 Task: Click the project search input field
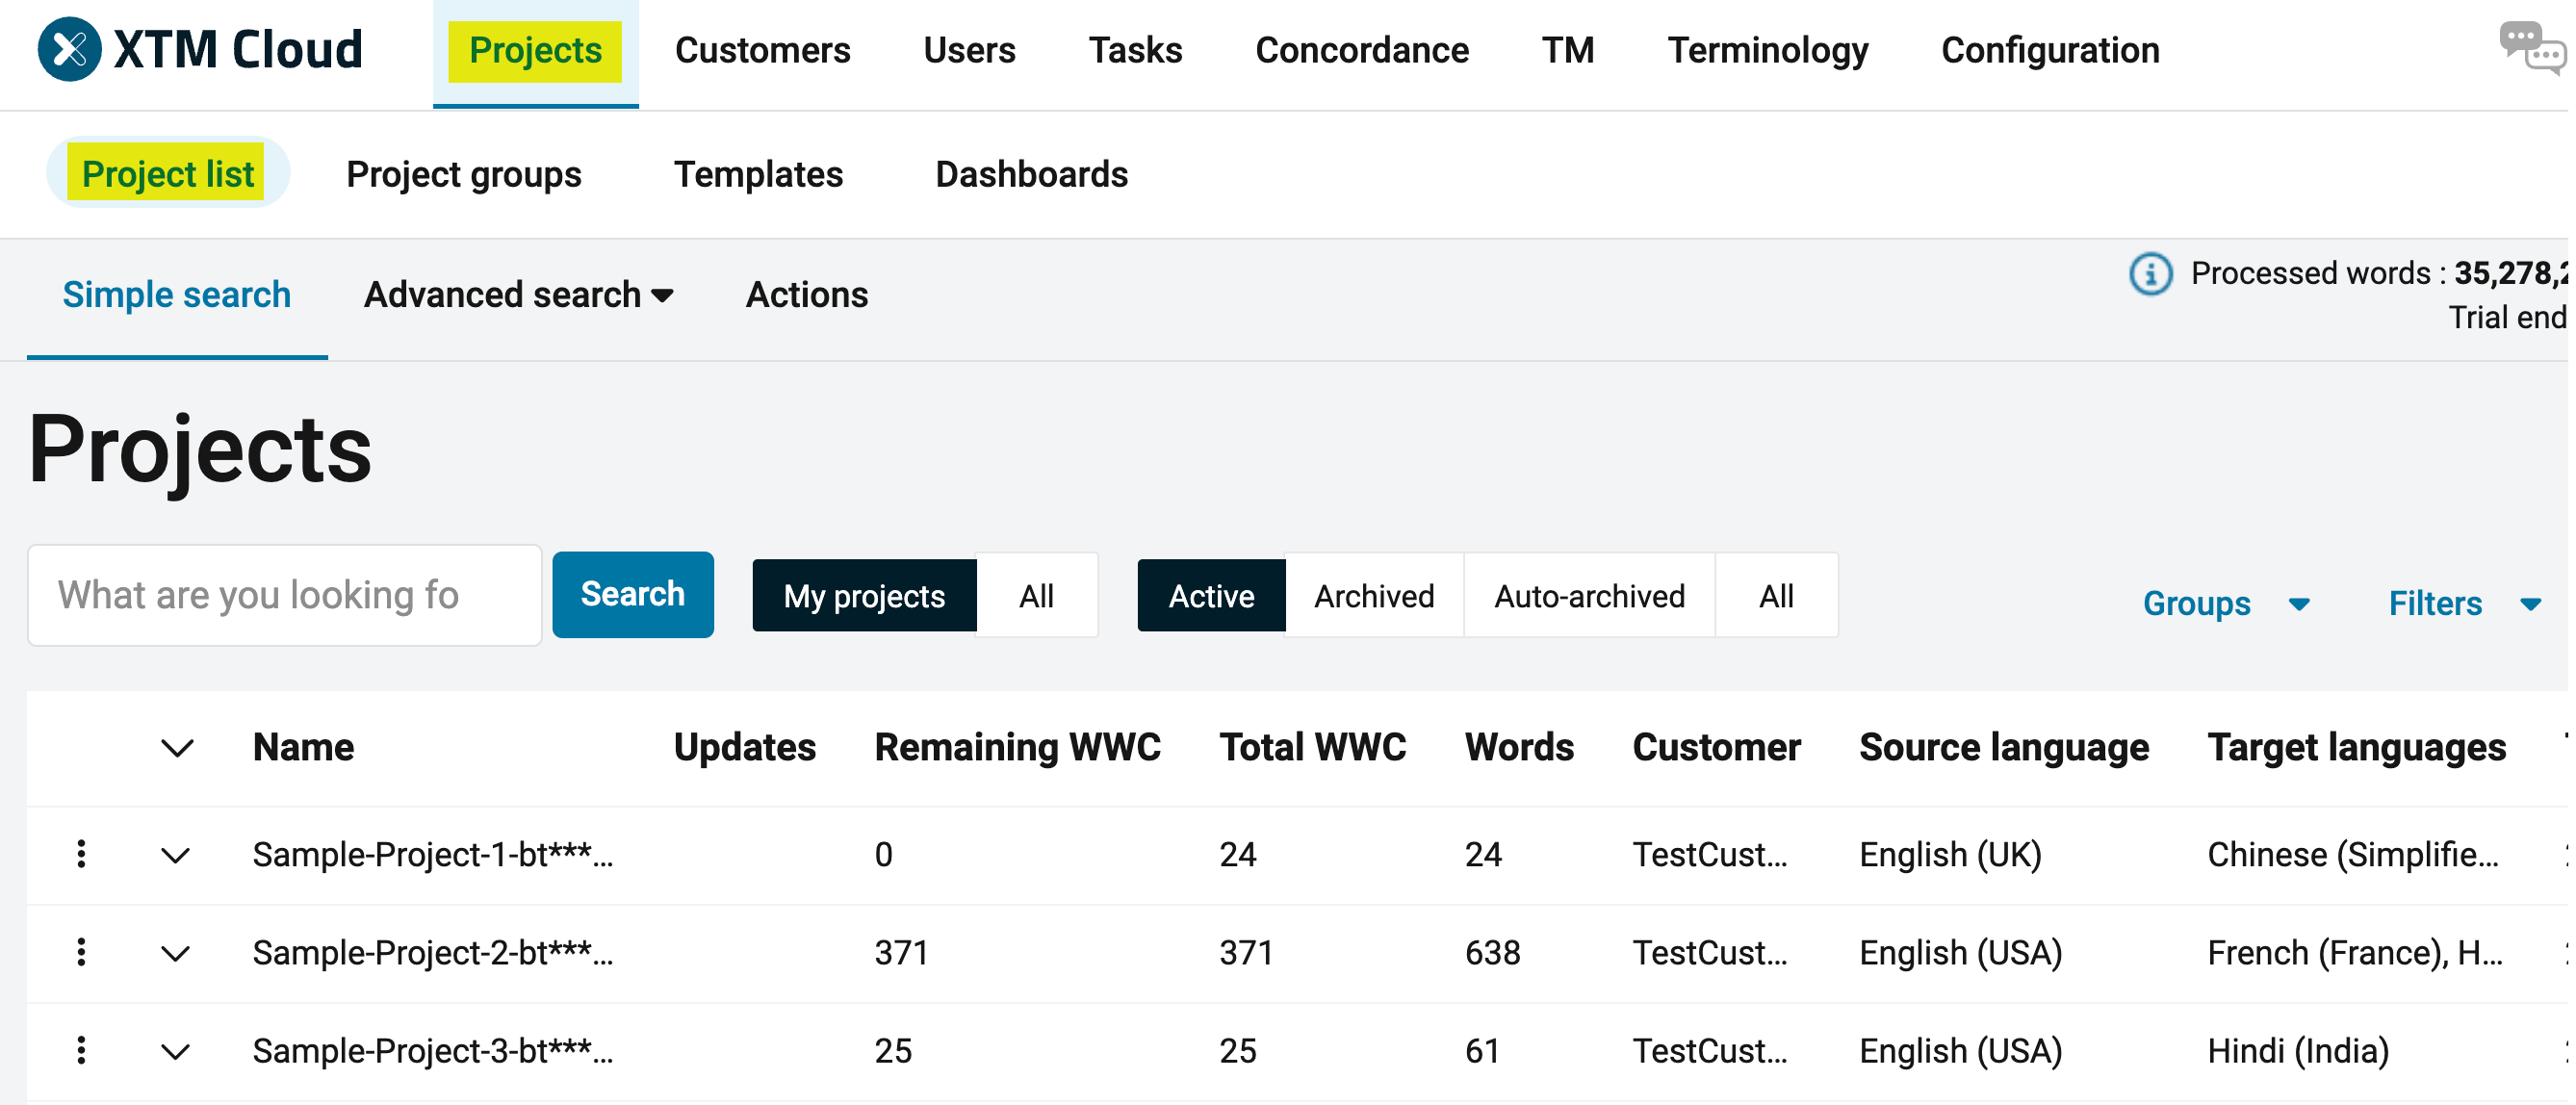click(284, 595)
